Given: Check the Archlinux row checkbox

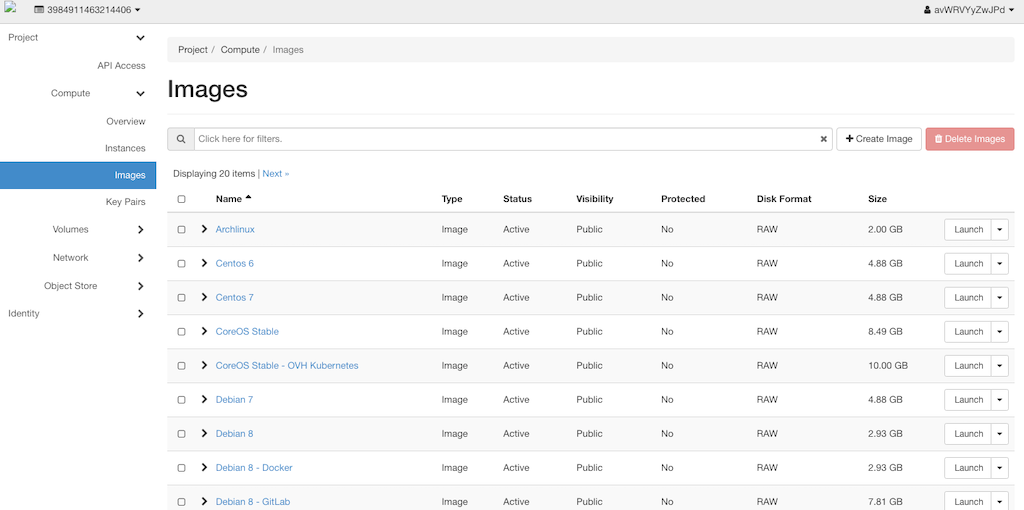Looking at the screenshot, I should point(182,230).
